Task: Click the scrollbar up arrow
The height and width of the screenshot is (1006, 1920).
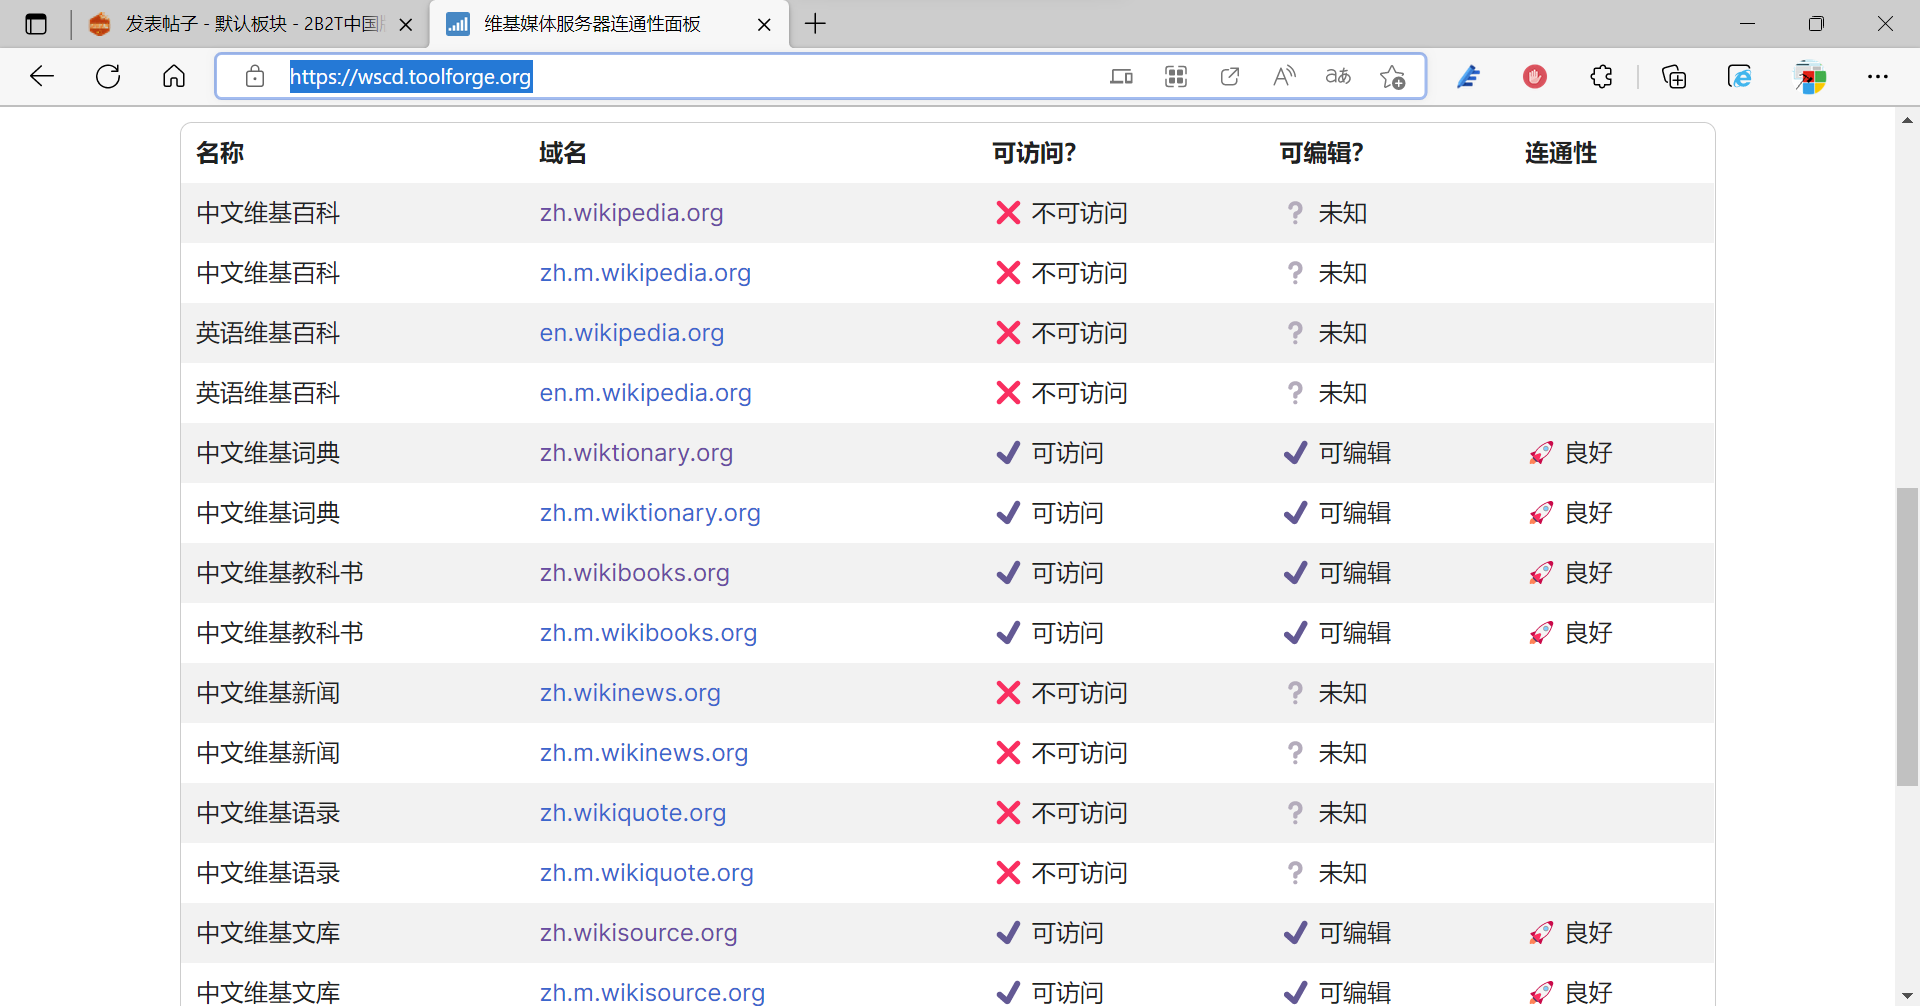Action: coord(1907,120)
